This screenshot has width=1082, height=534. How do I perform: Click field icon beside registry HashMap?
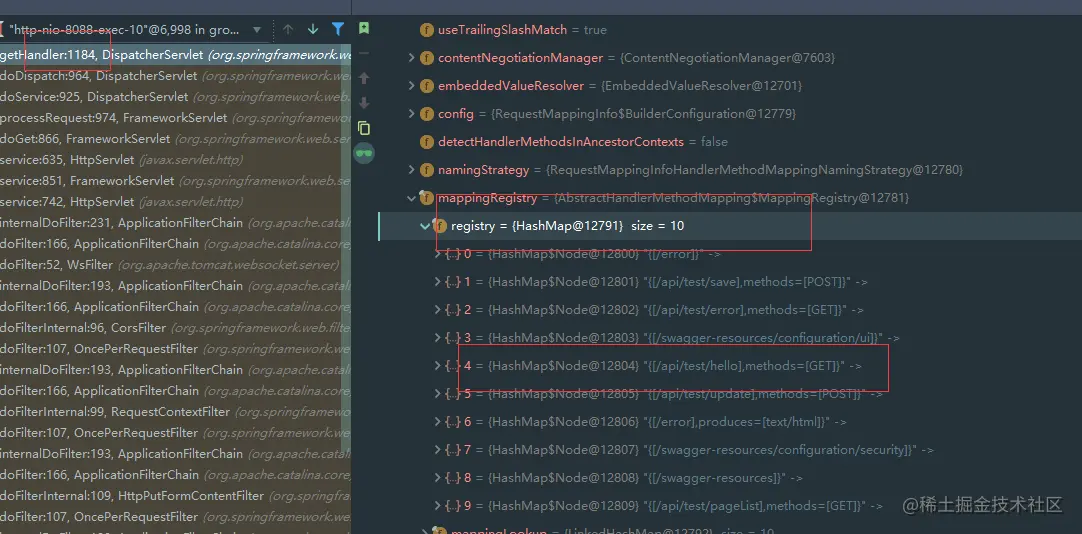[440, 226]
